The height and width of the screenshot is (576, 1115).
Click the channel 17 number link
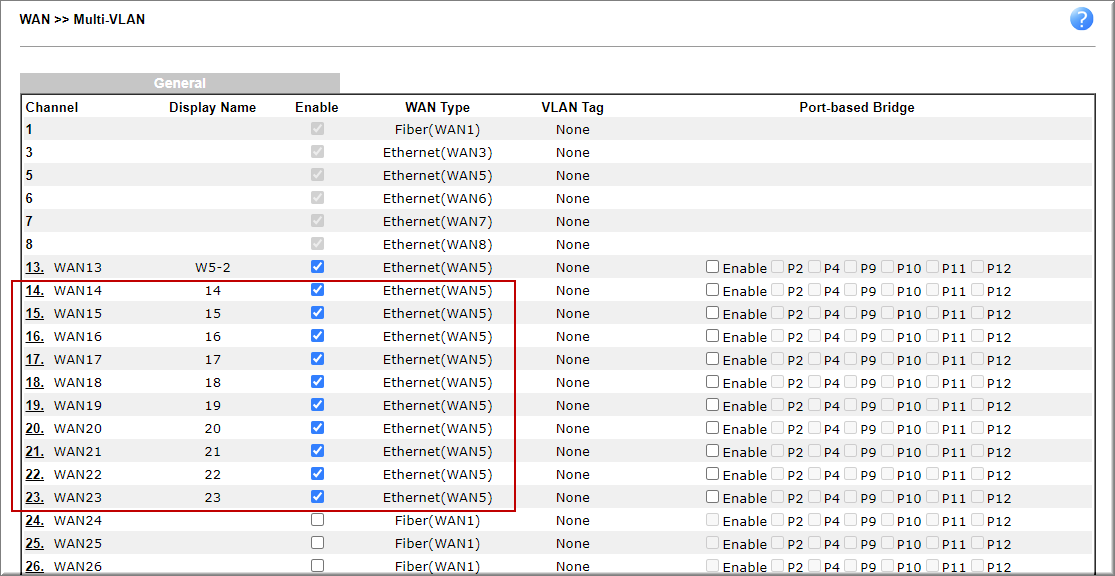(x=35, y=360)
